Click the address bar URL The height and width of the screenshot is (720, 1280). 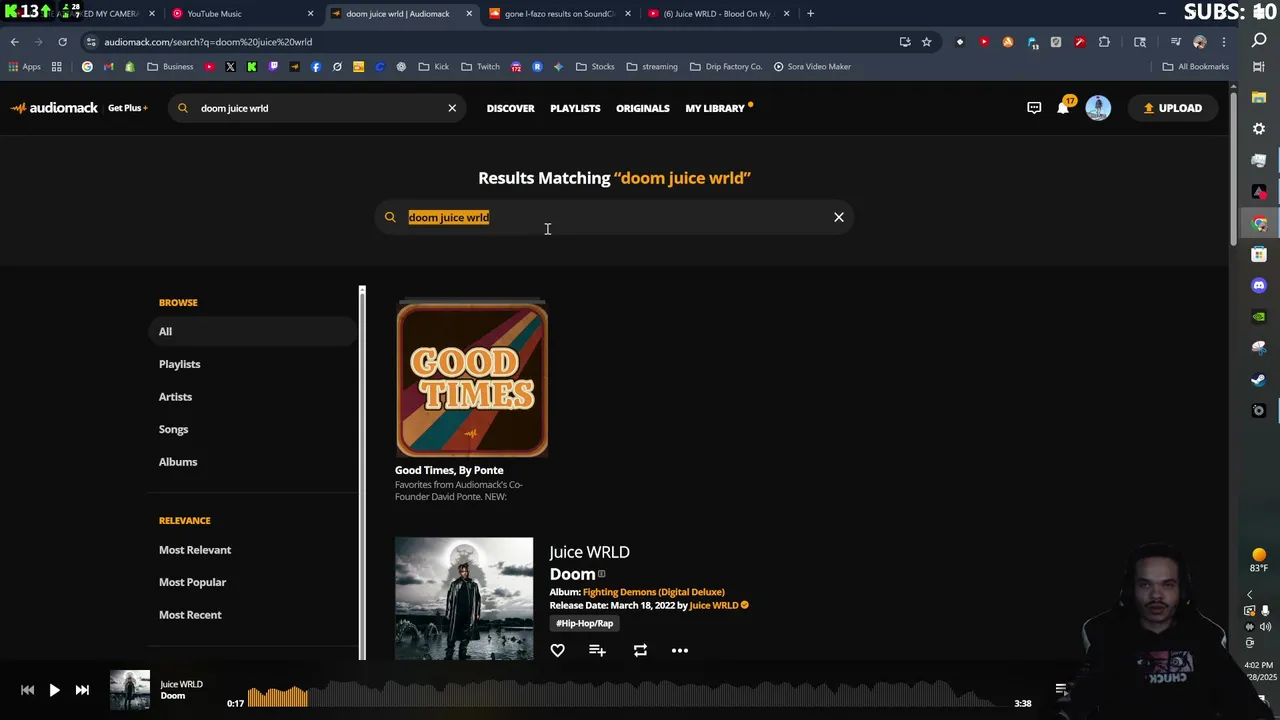click(208, 42)
